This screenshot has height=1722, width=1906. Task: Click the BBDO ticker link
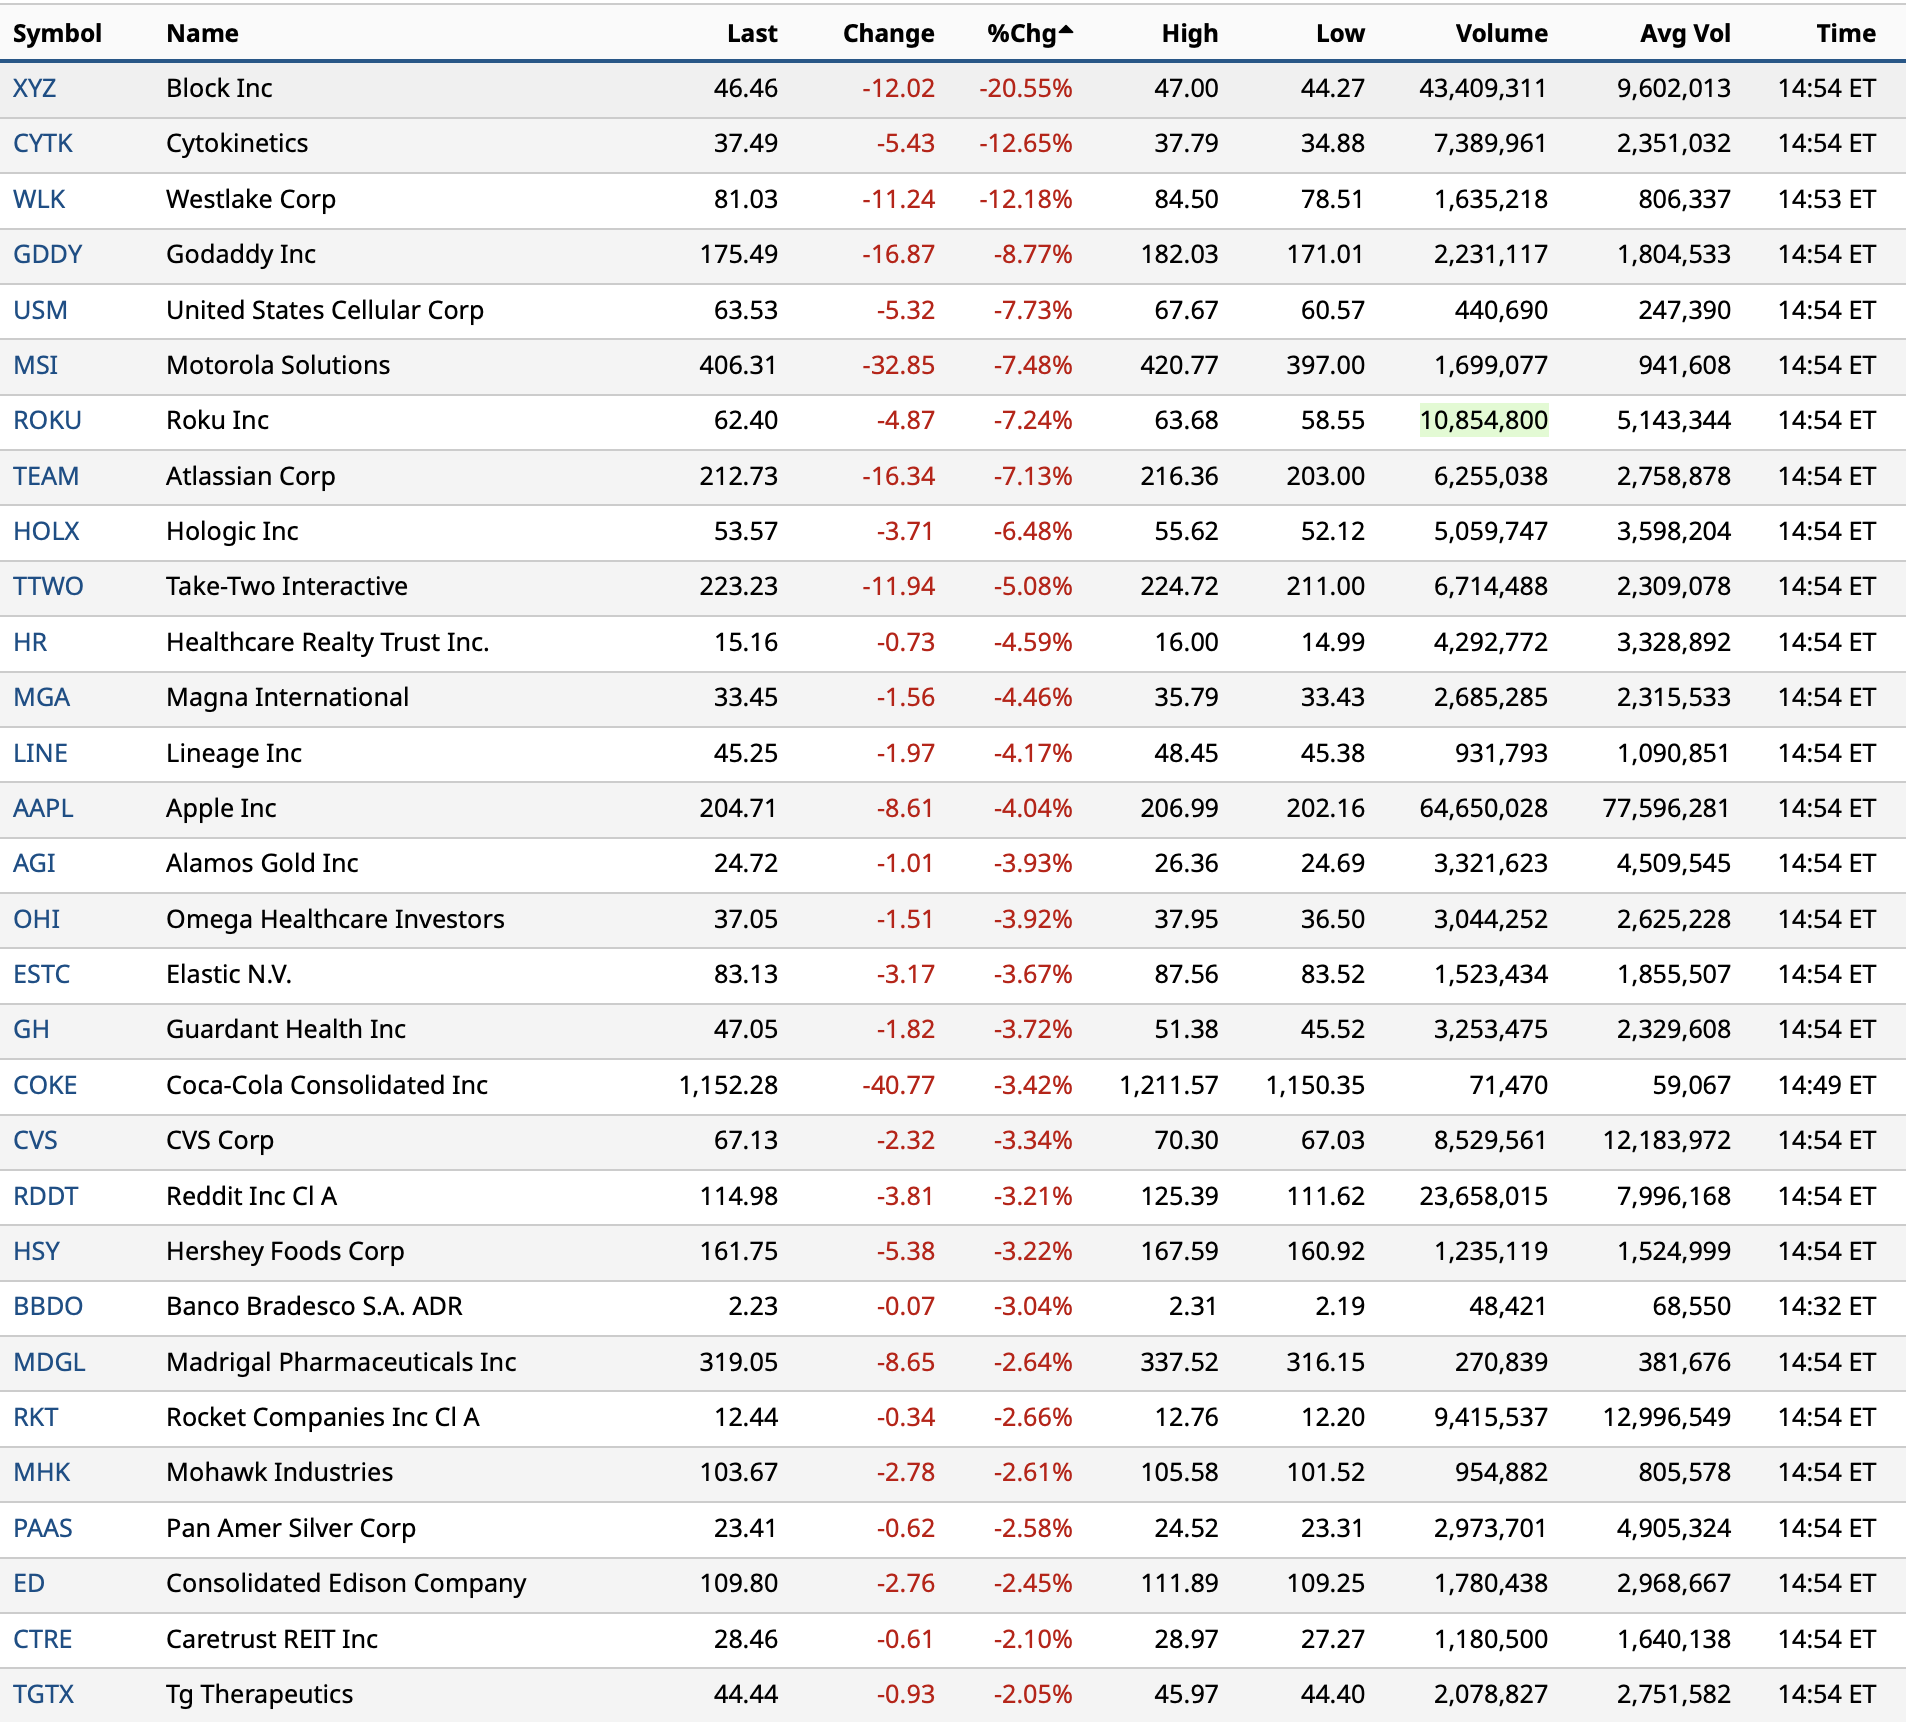click(48, 1306)
